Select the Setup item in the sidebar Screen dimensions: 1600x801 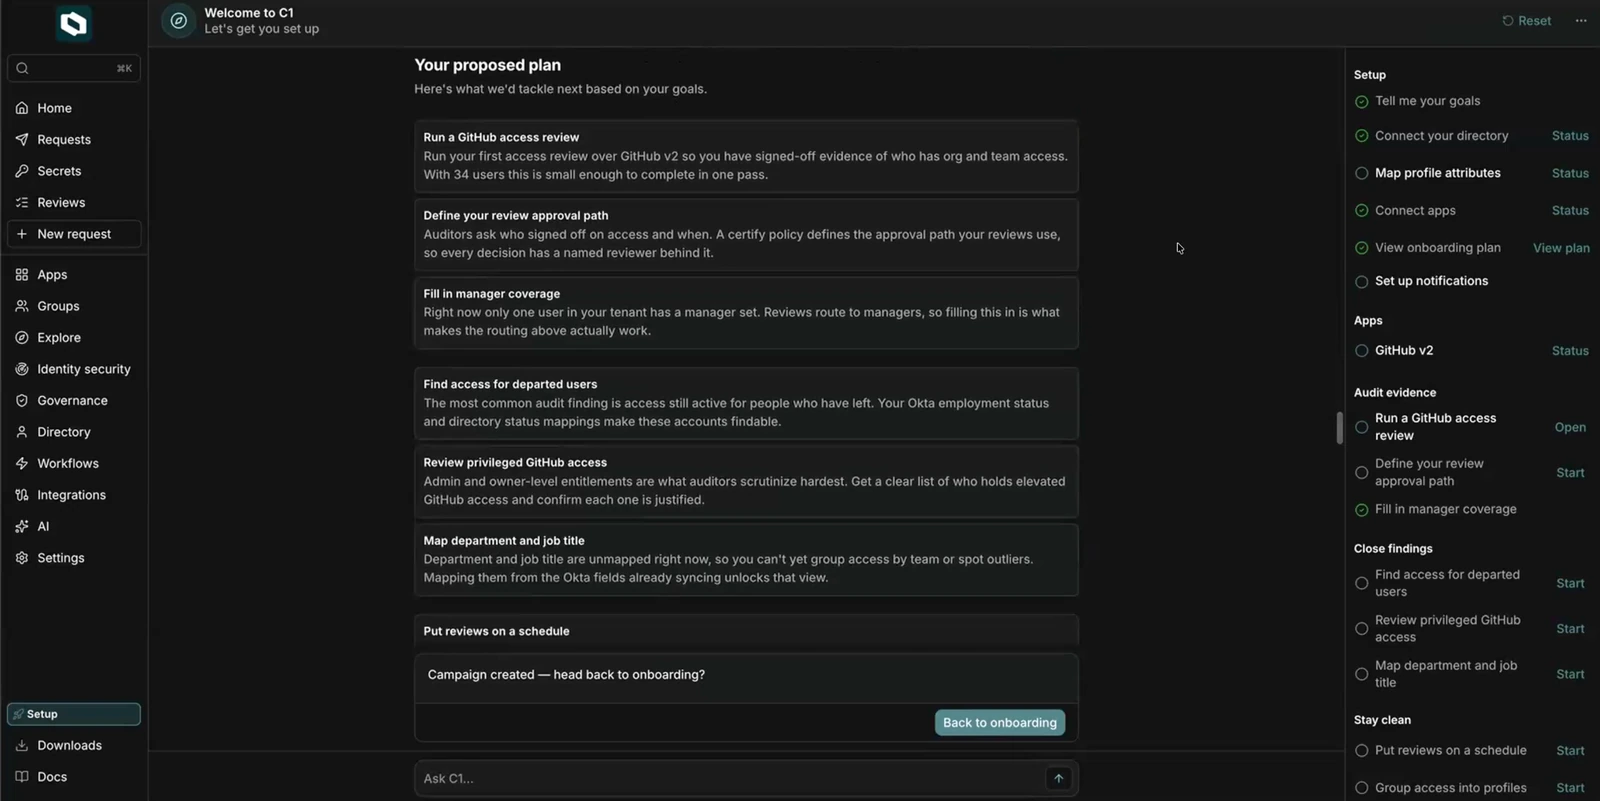click(x=74, y=714)
